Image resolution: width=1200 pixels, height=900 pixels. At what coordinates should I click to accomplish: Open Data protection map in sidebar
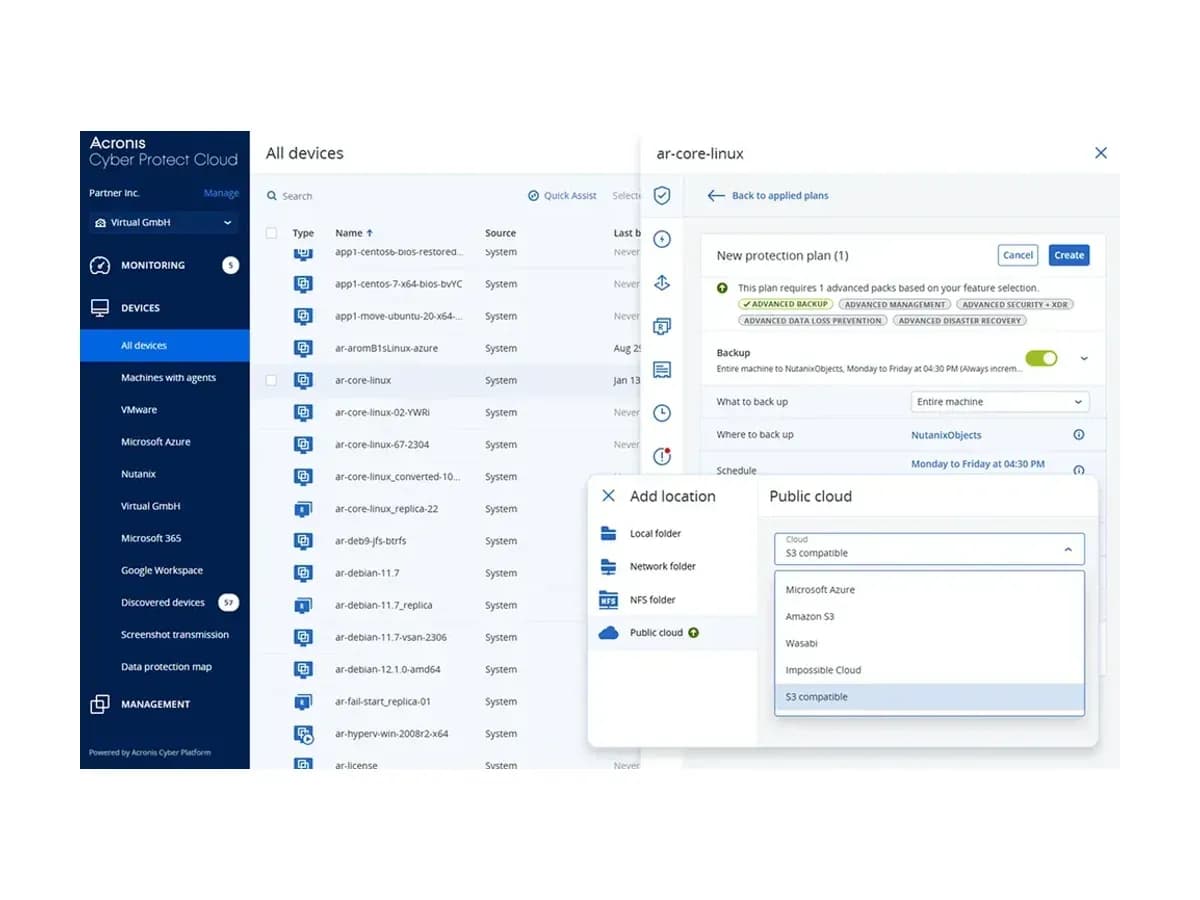[165, 667]
